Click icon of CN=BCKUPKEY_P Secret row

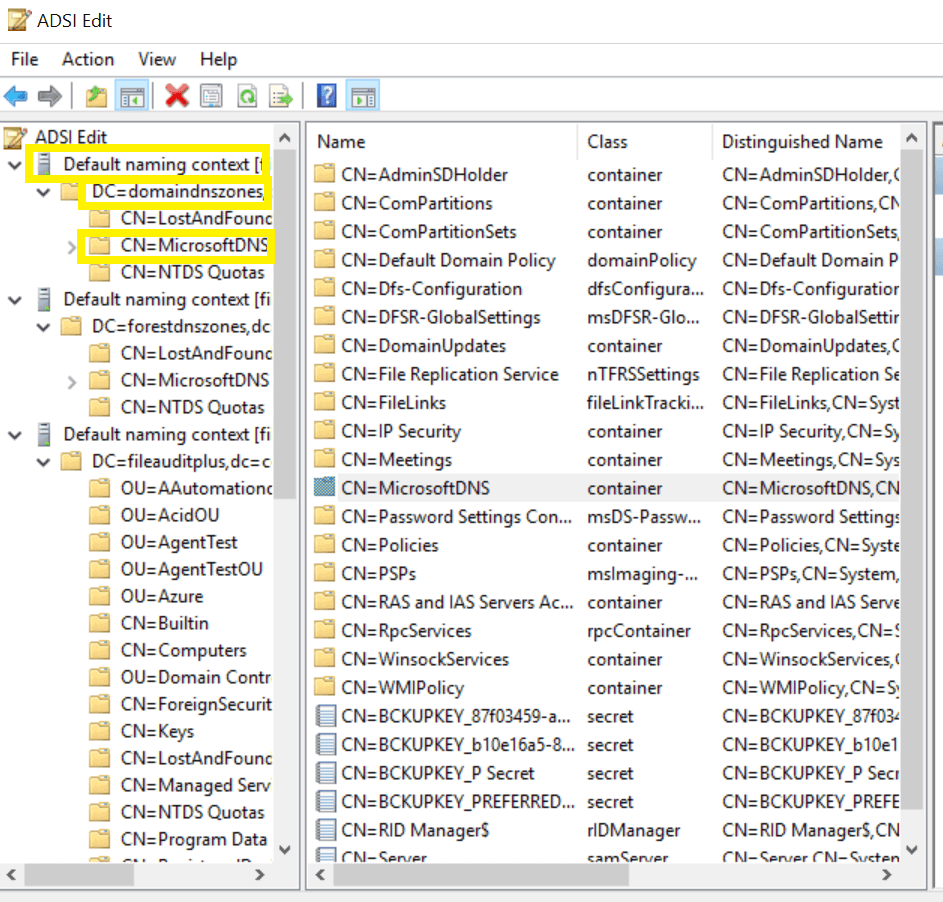click(x=325, y=773)
